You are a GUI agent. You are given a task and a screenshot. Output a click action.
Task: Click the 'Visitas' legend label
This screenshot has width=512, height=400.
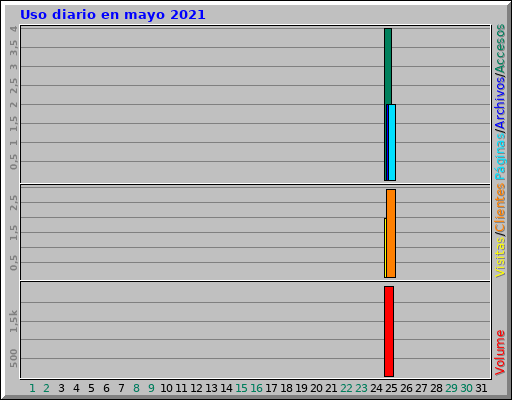click(x=500, y=257)
